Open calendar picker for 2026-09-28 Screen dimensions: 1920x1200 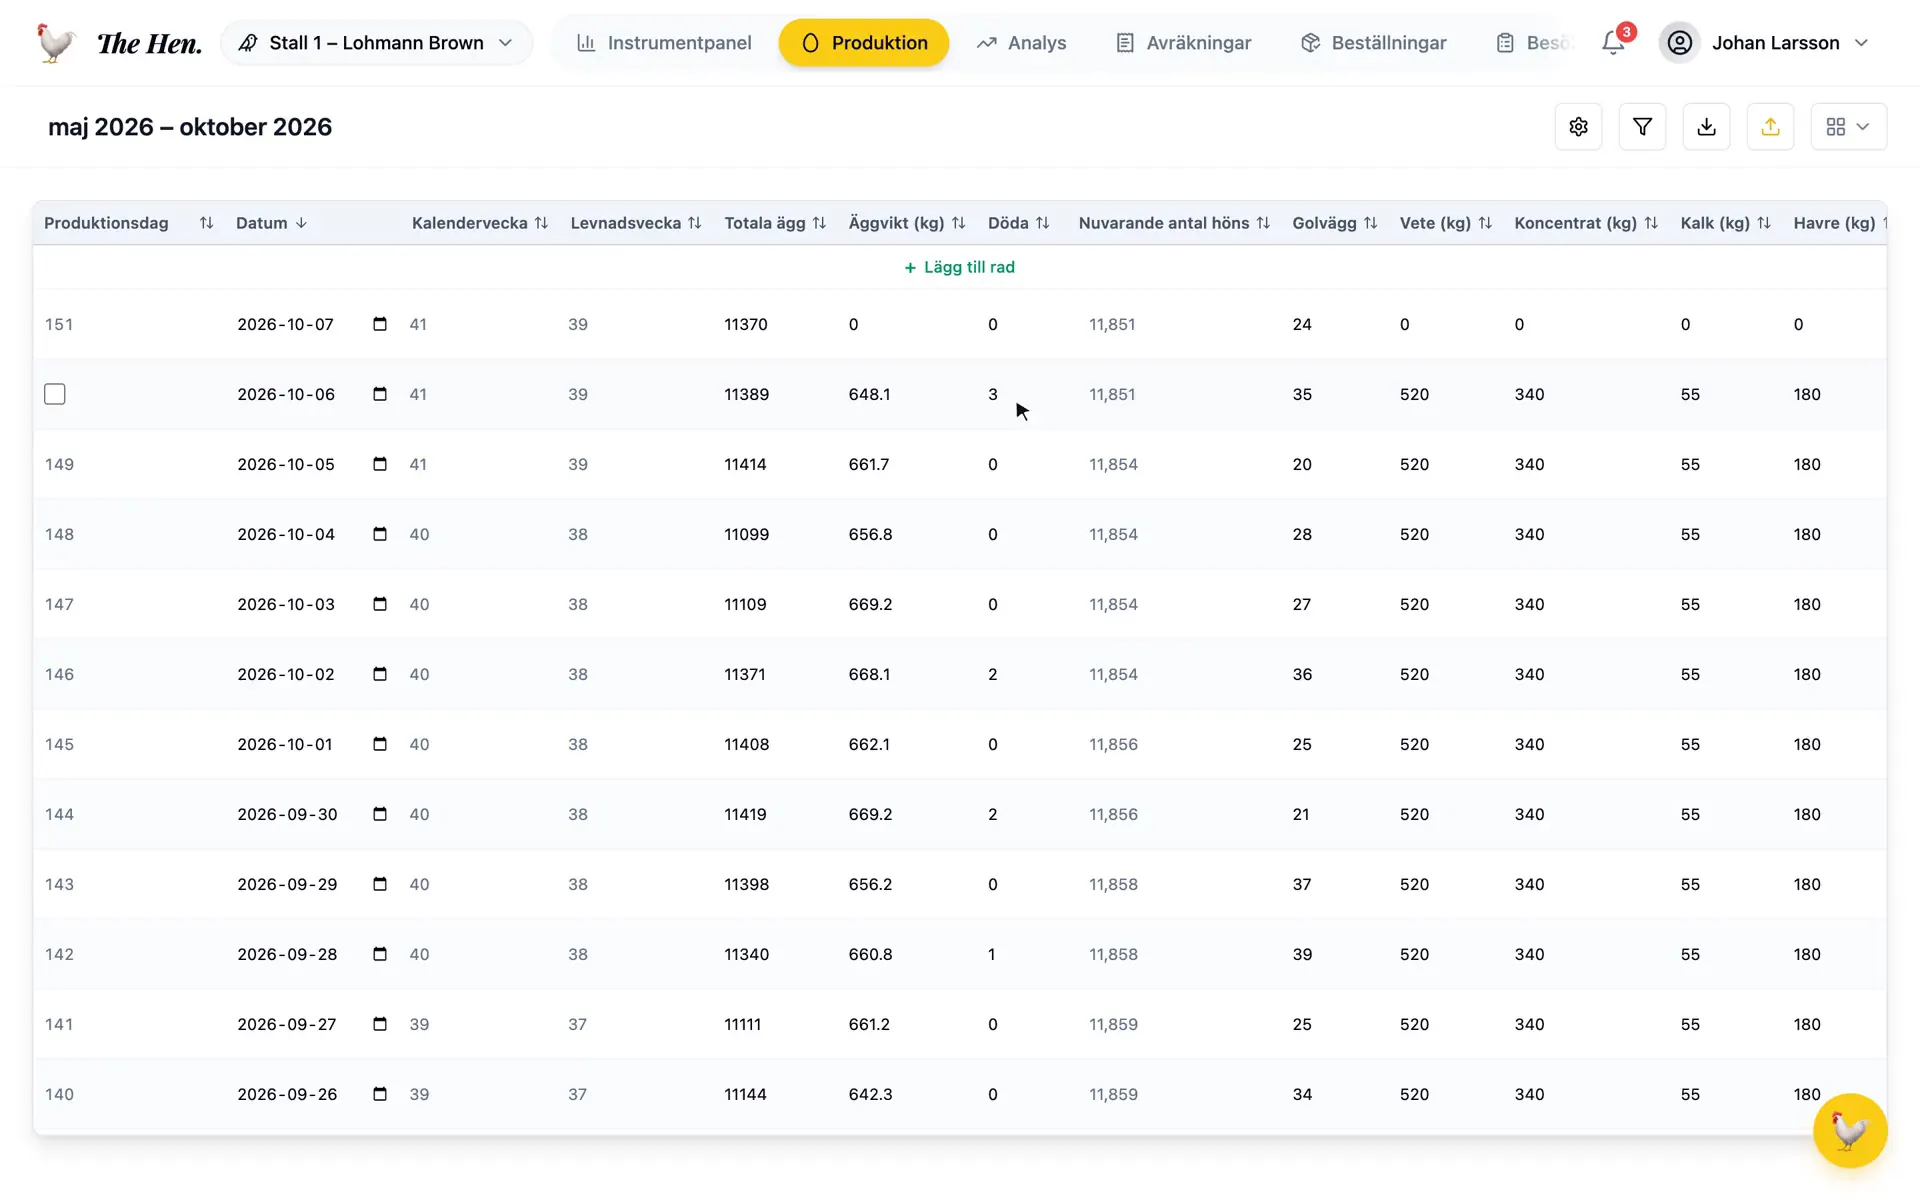pos(380,954)
